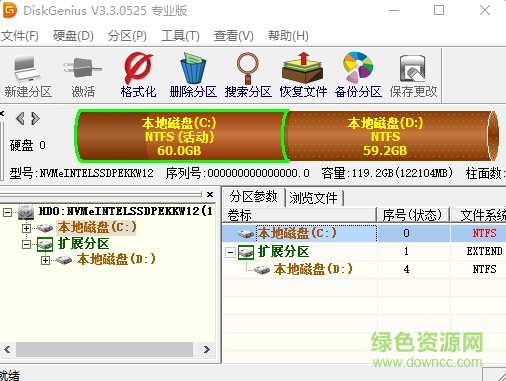The height and width of the screenshot is (381, 506).
Task: Open the 工具(T) menu
Action: 180,36
